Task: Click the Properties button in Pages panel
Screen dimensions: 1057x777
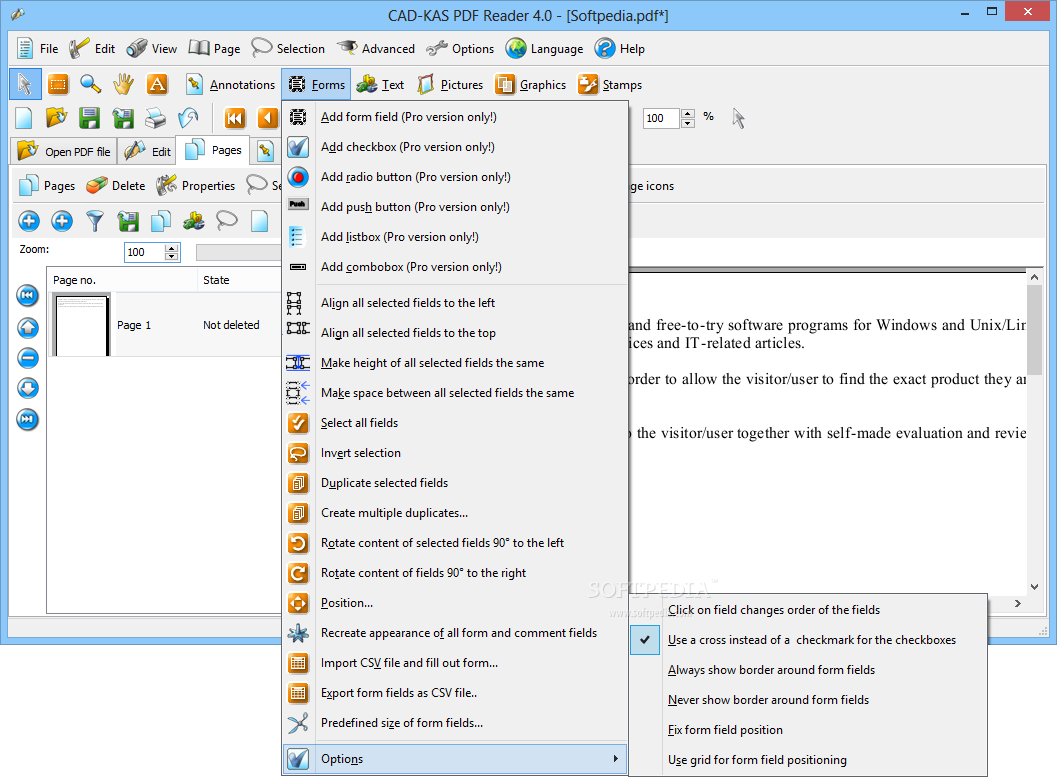Action: pyautogui.click(x=195, y=185)
